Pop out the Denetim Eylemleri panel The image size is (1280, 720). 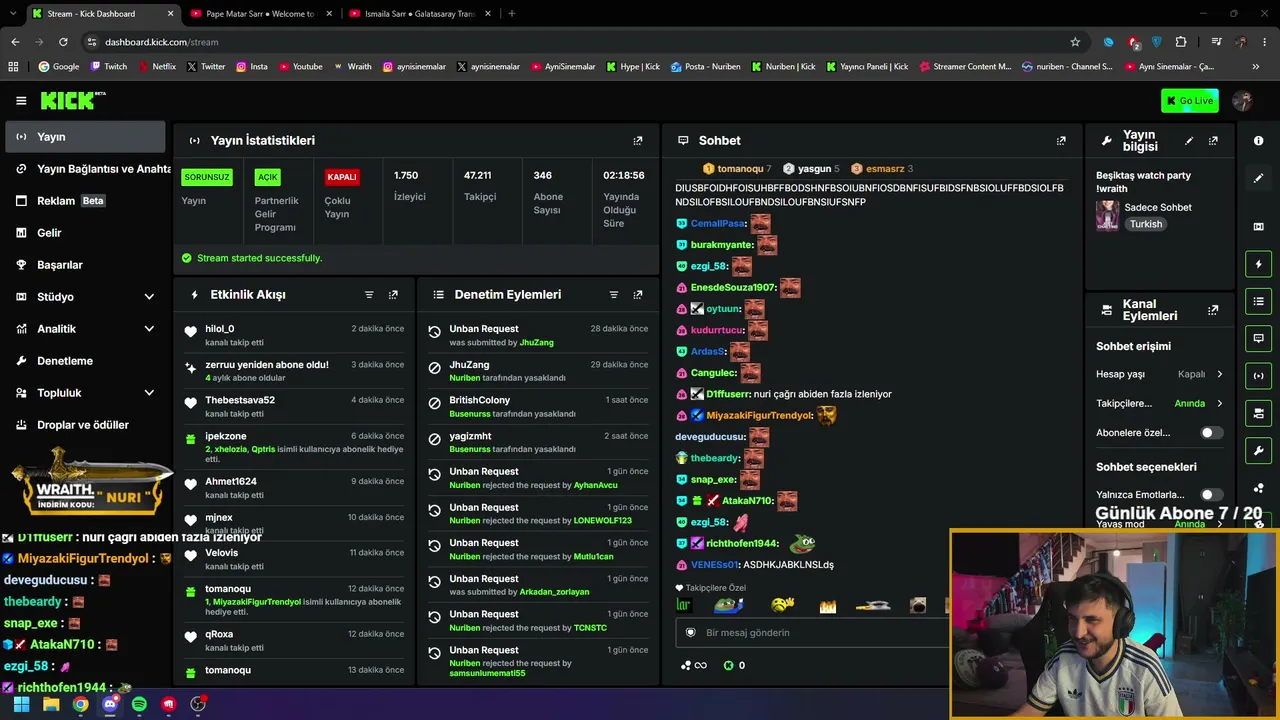638,295
